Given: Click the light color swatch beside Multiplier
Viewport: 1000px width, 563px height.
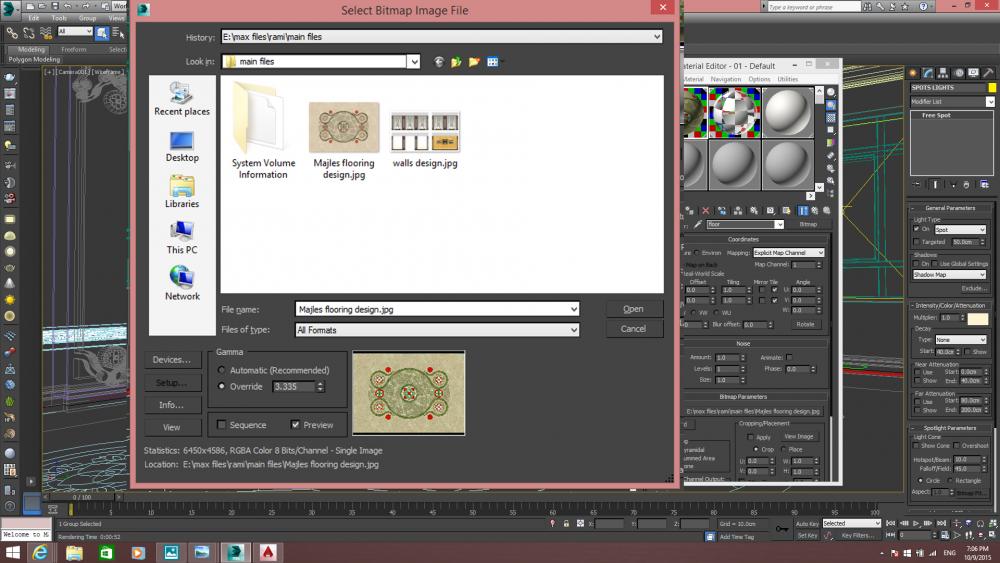Looking at the screenshot, I should click(x=977, y=318).
